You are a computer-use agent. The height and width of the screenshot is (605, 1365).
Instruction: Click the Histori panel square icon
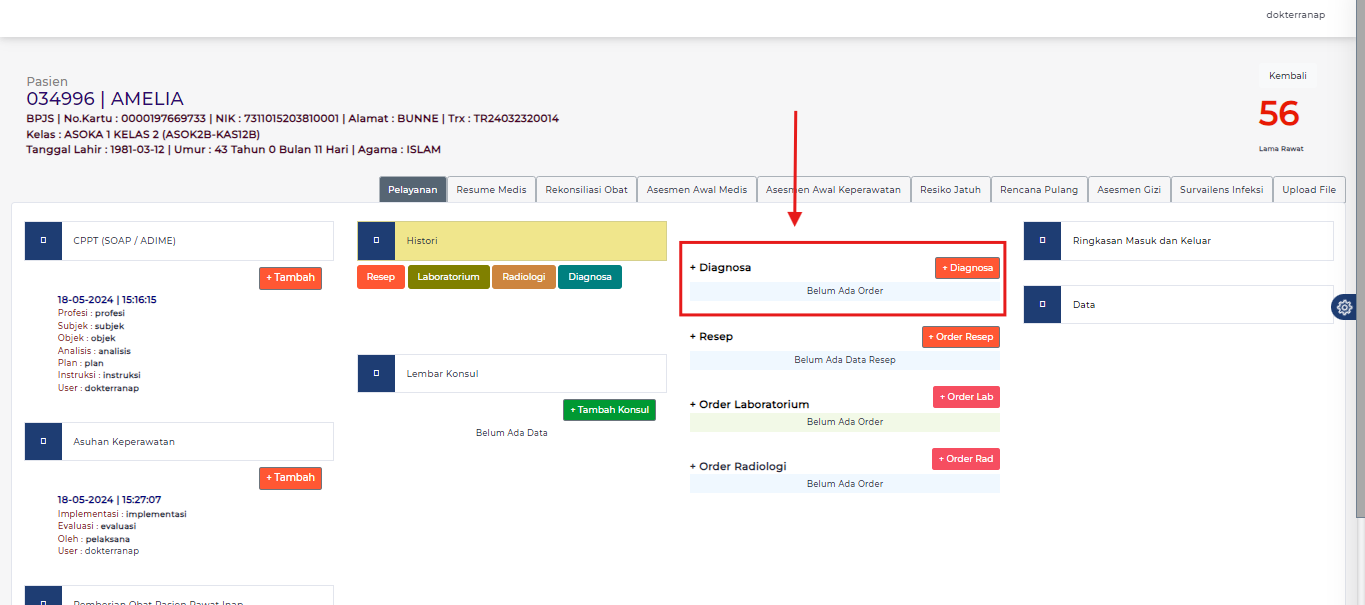pos(376,241)
